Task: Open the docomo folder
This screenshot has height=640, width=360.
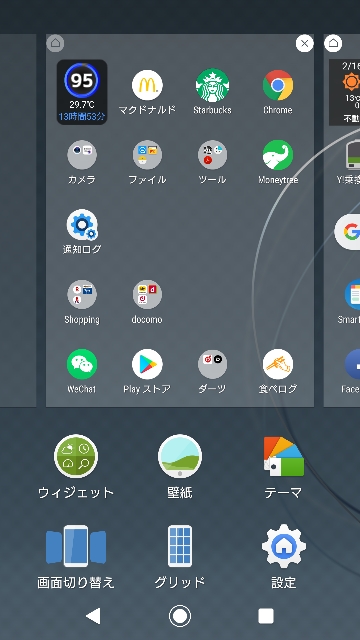Action: 147,294
